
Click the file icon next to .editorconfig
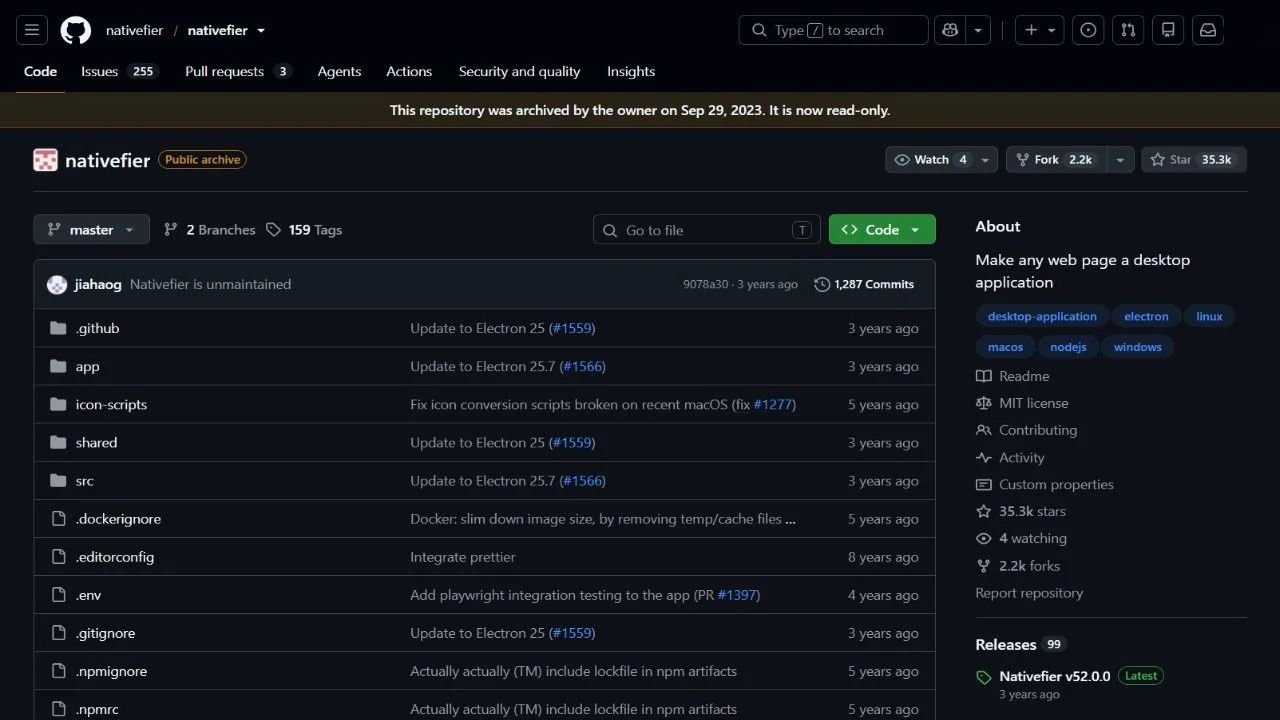(58, 557)
